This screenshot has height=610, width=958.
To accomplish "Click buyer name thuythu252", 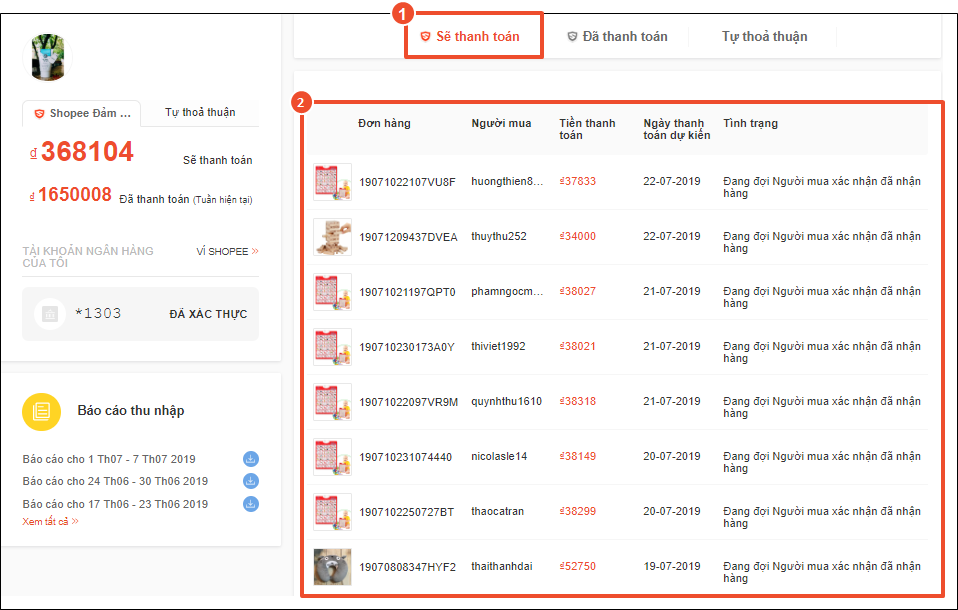I will (499, 237).
